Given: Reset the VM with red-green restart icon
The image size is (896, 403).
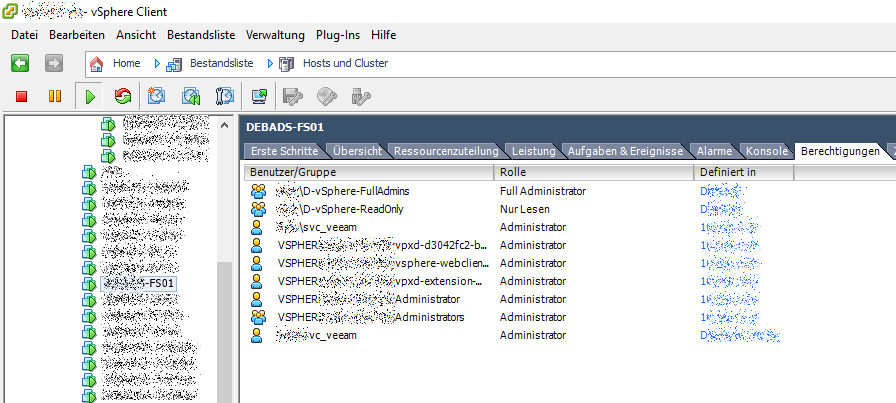Looking at the screenshot, I should click(122, 96).
